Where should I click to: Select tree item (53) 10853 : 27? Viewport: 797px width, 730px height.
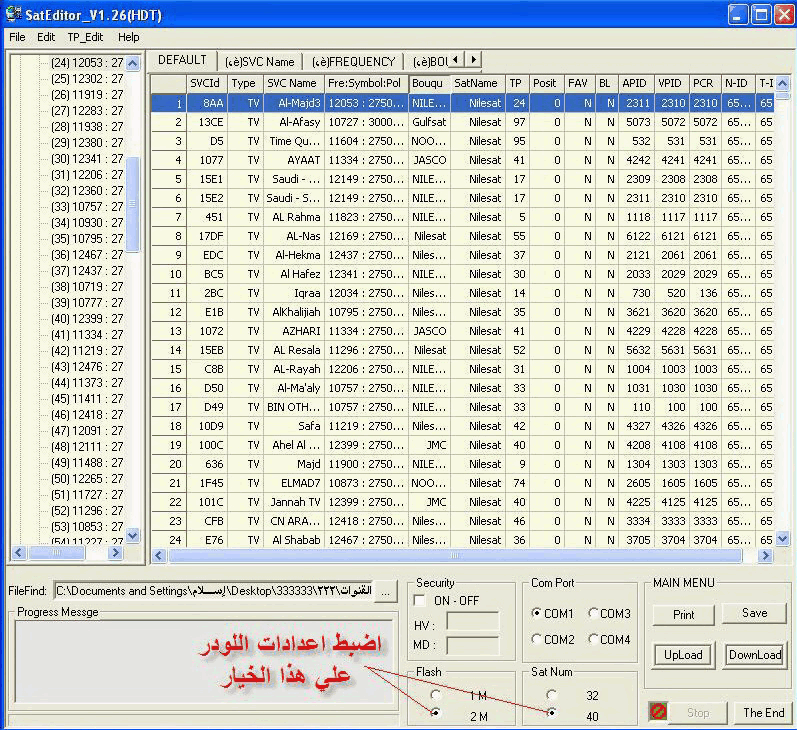[87, 527]
